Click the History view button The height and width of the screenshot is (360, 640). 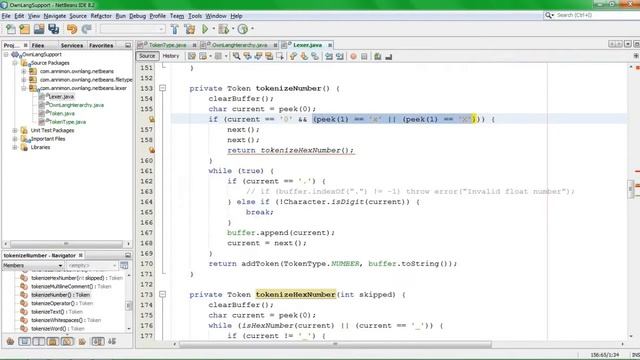171,56
